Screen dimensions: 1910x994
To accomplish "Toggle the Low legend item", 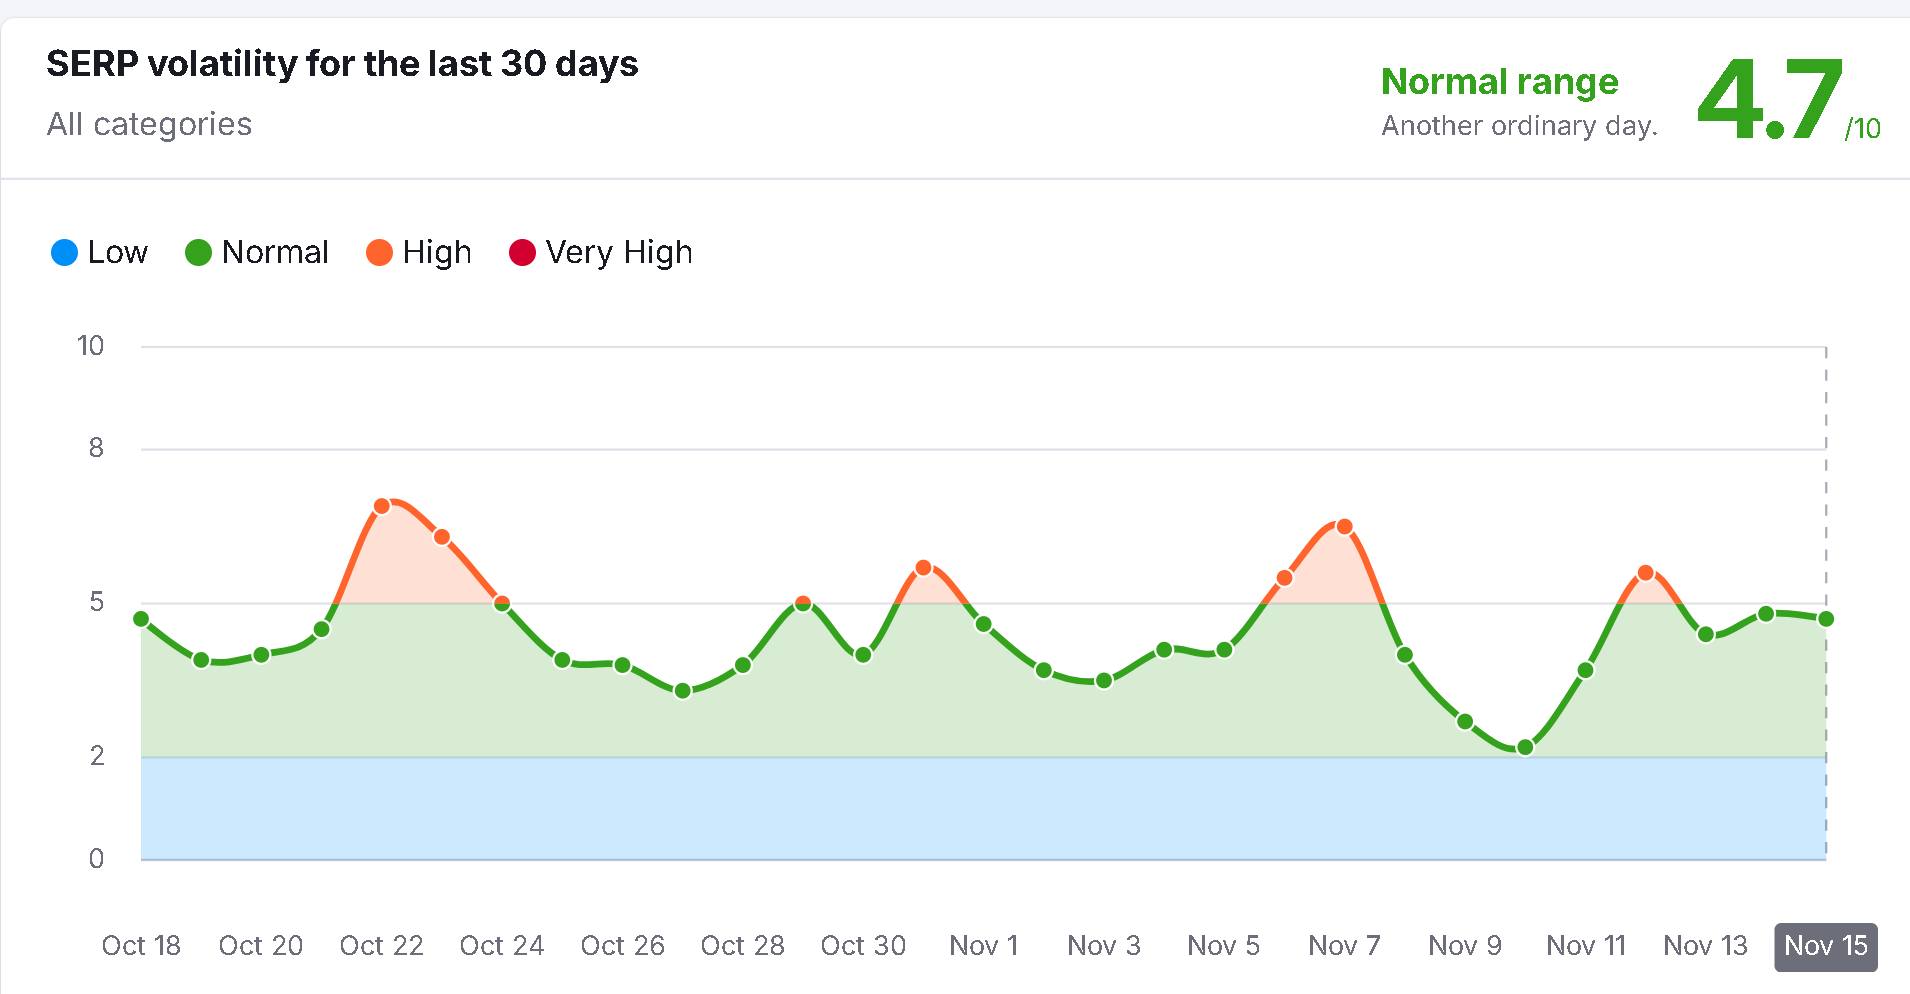I will 99,252.
